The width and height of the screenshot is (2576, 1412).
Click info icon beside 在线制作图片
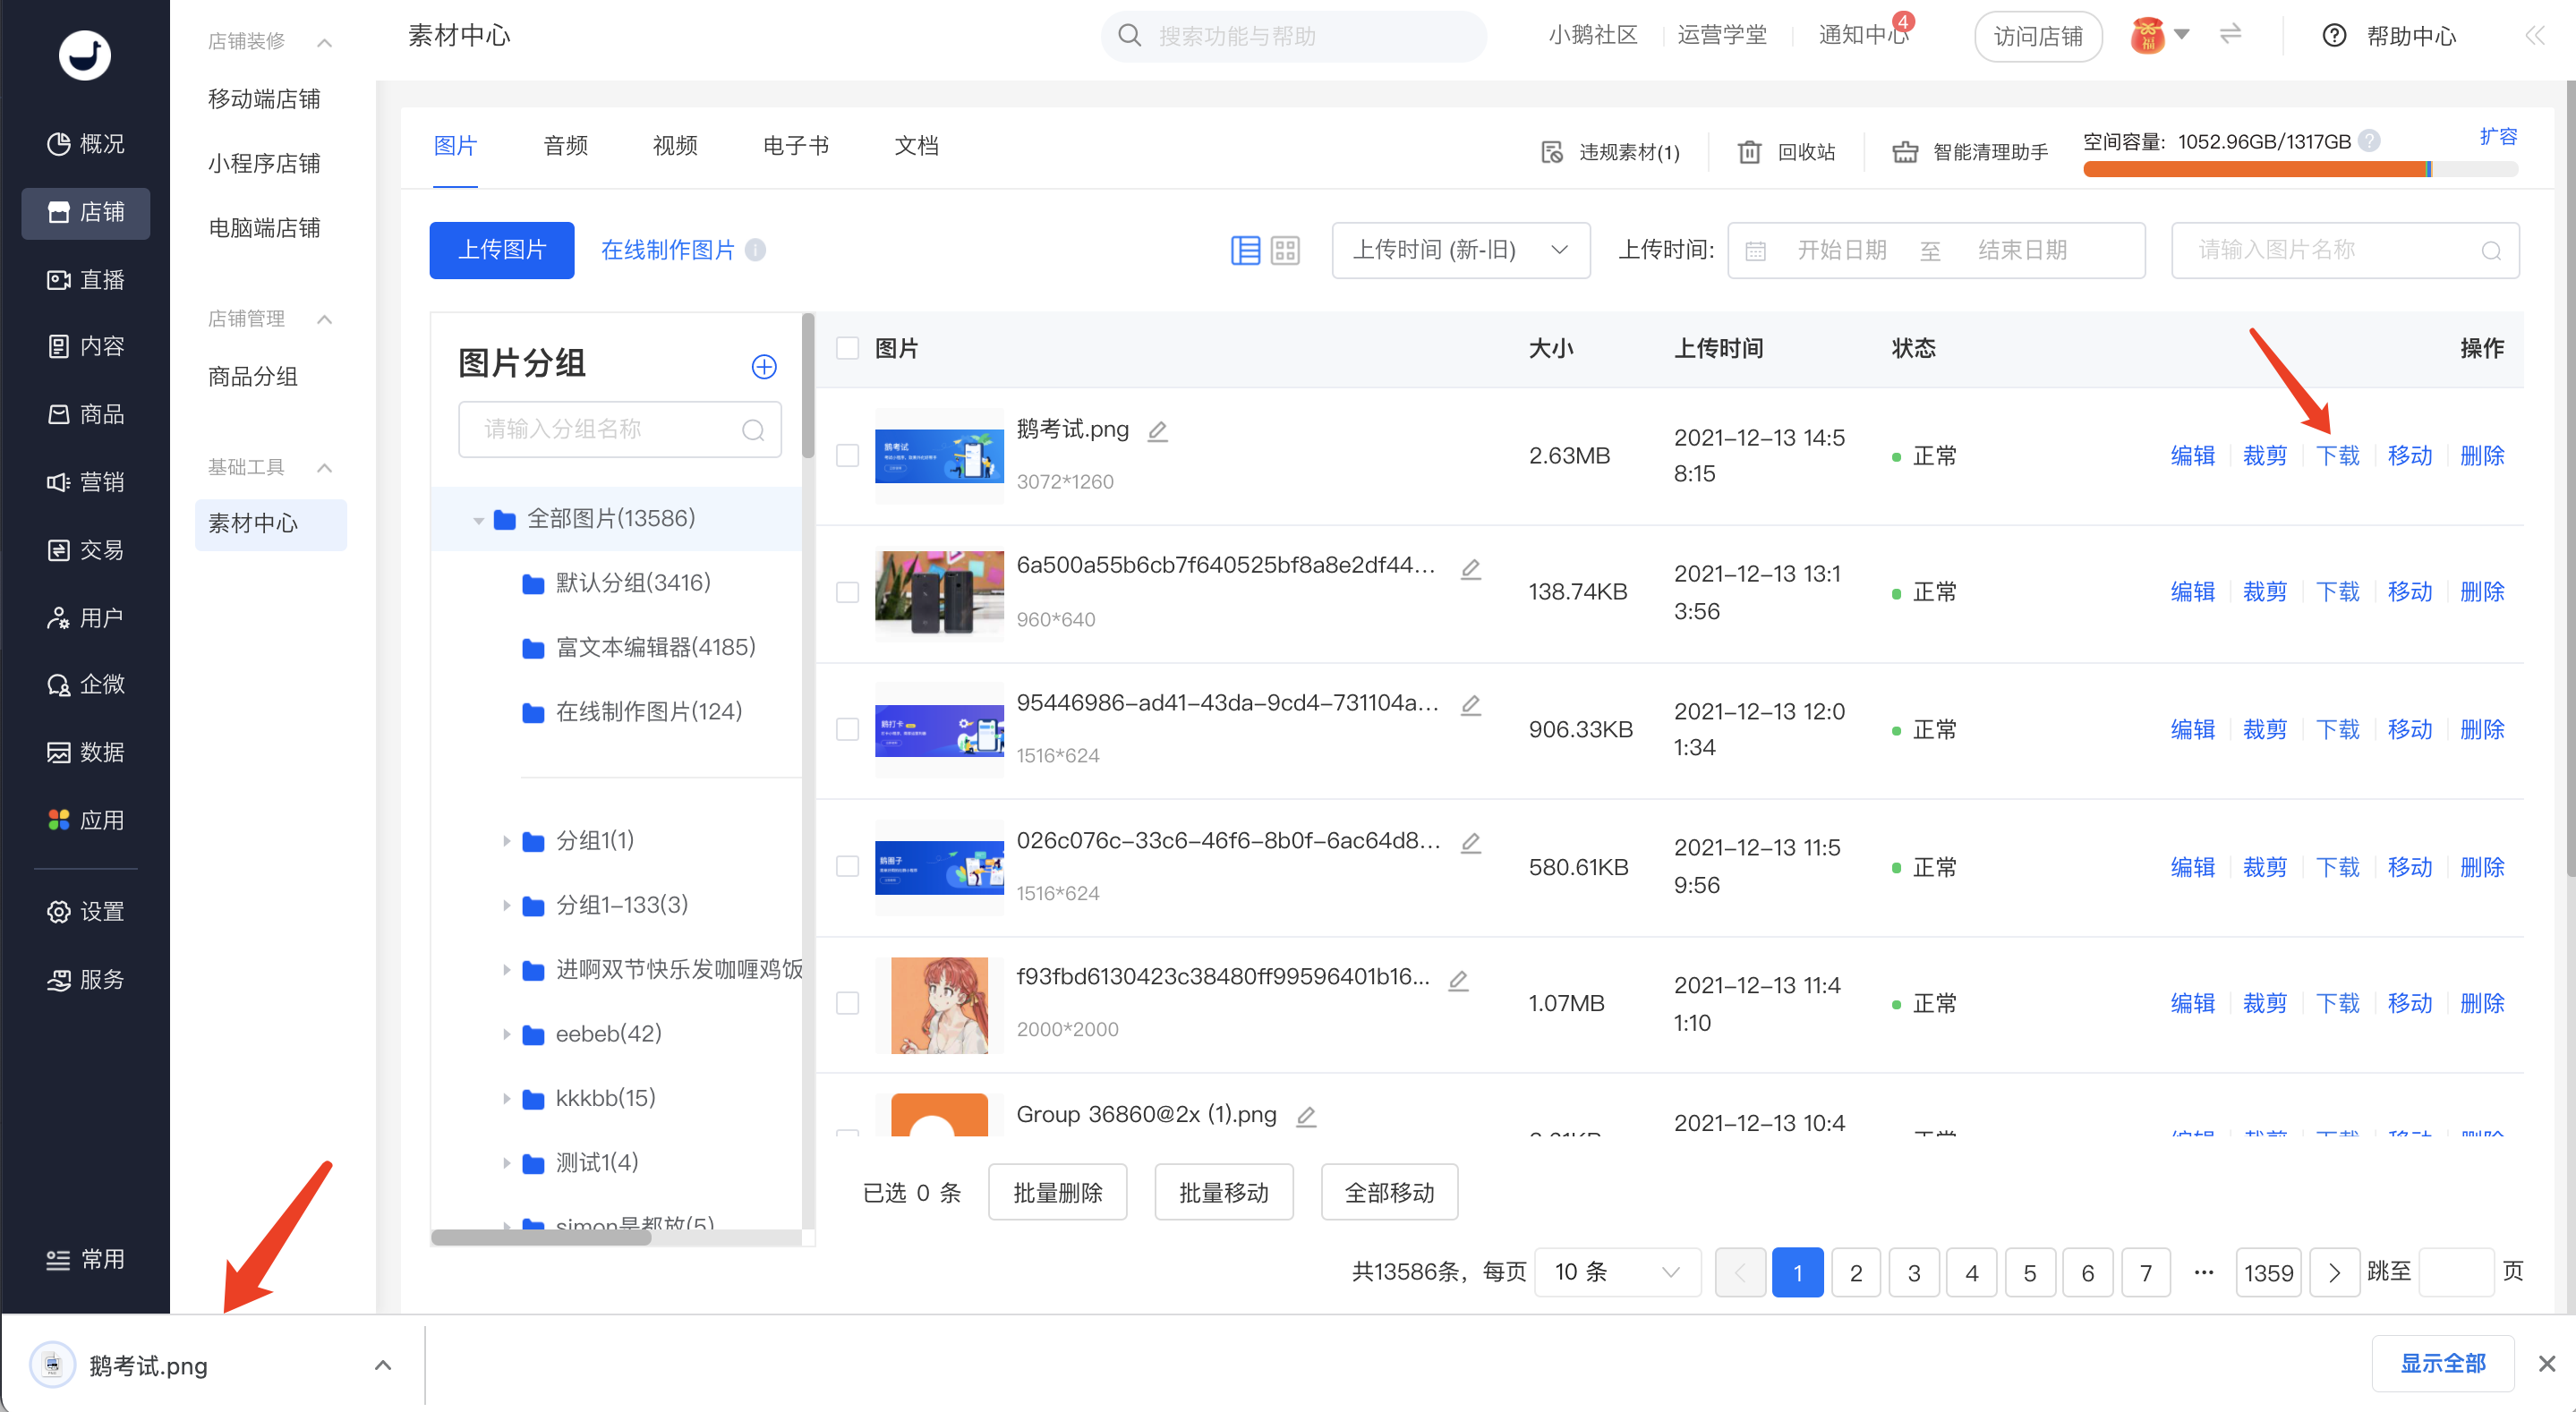(x=756, y=250)
